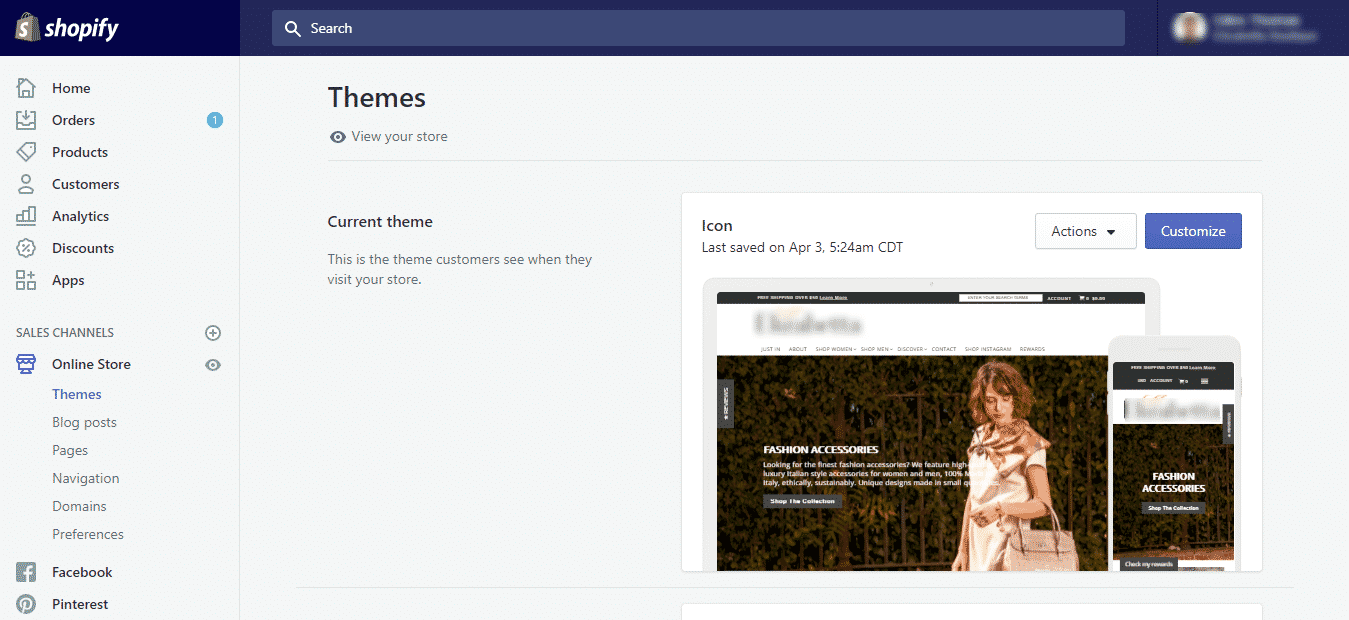Open Analytics bar chart icon
The image size is (1349, 620).
(26, 216)
